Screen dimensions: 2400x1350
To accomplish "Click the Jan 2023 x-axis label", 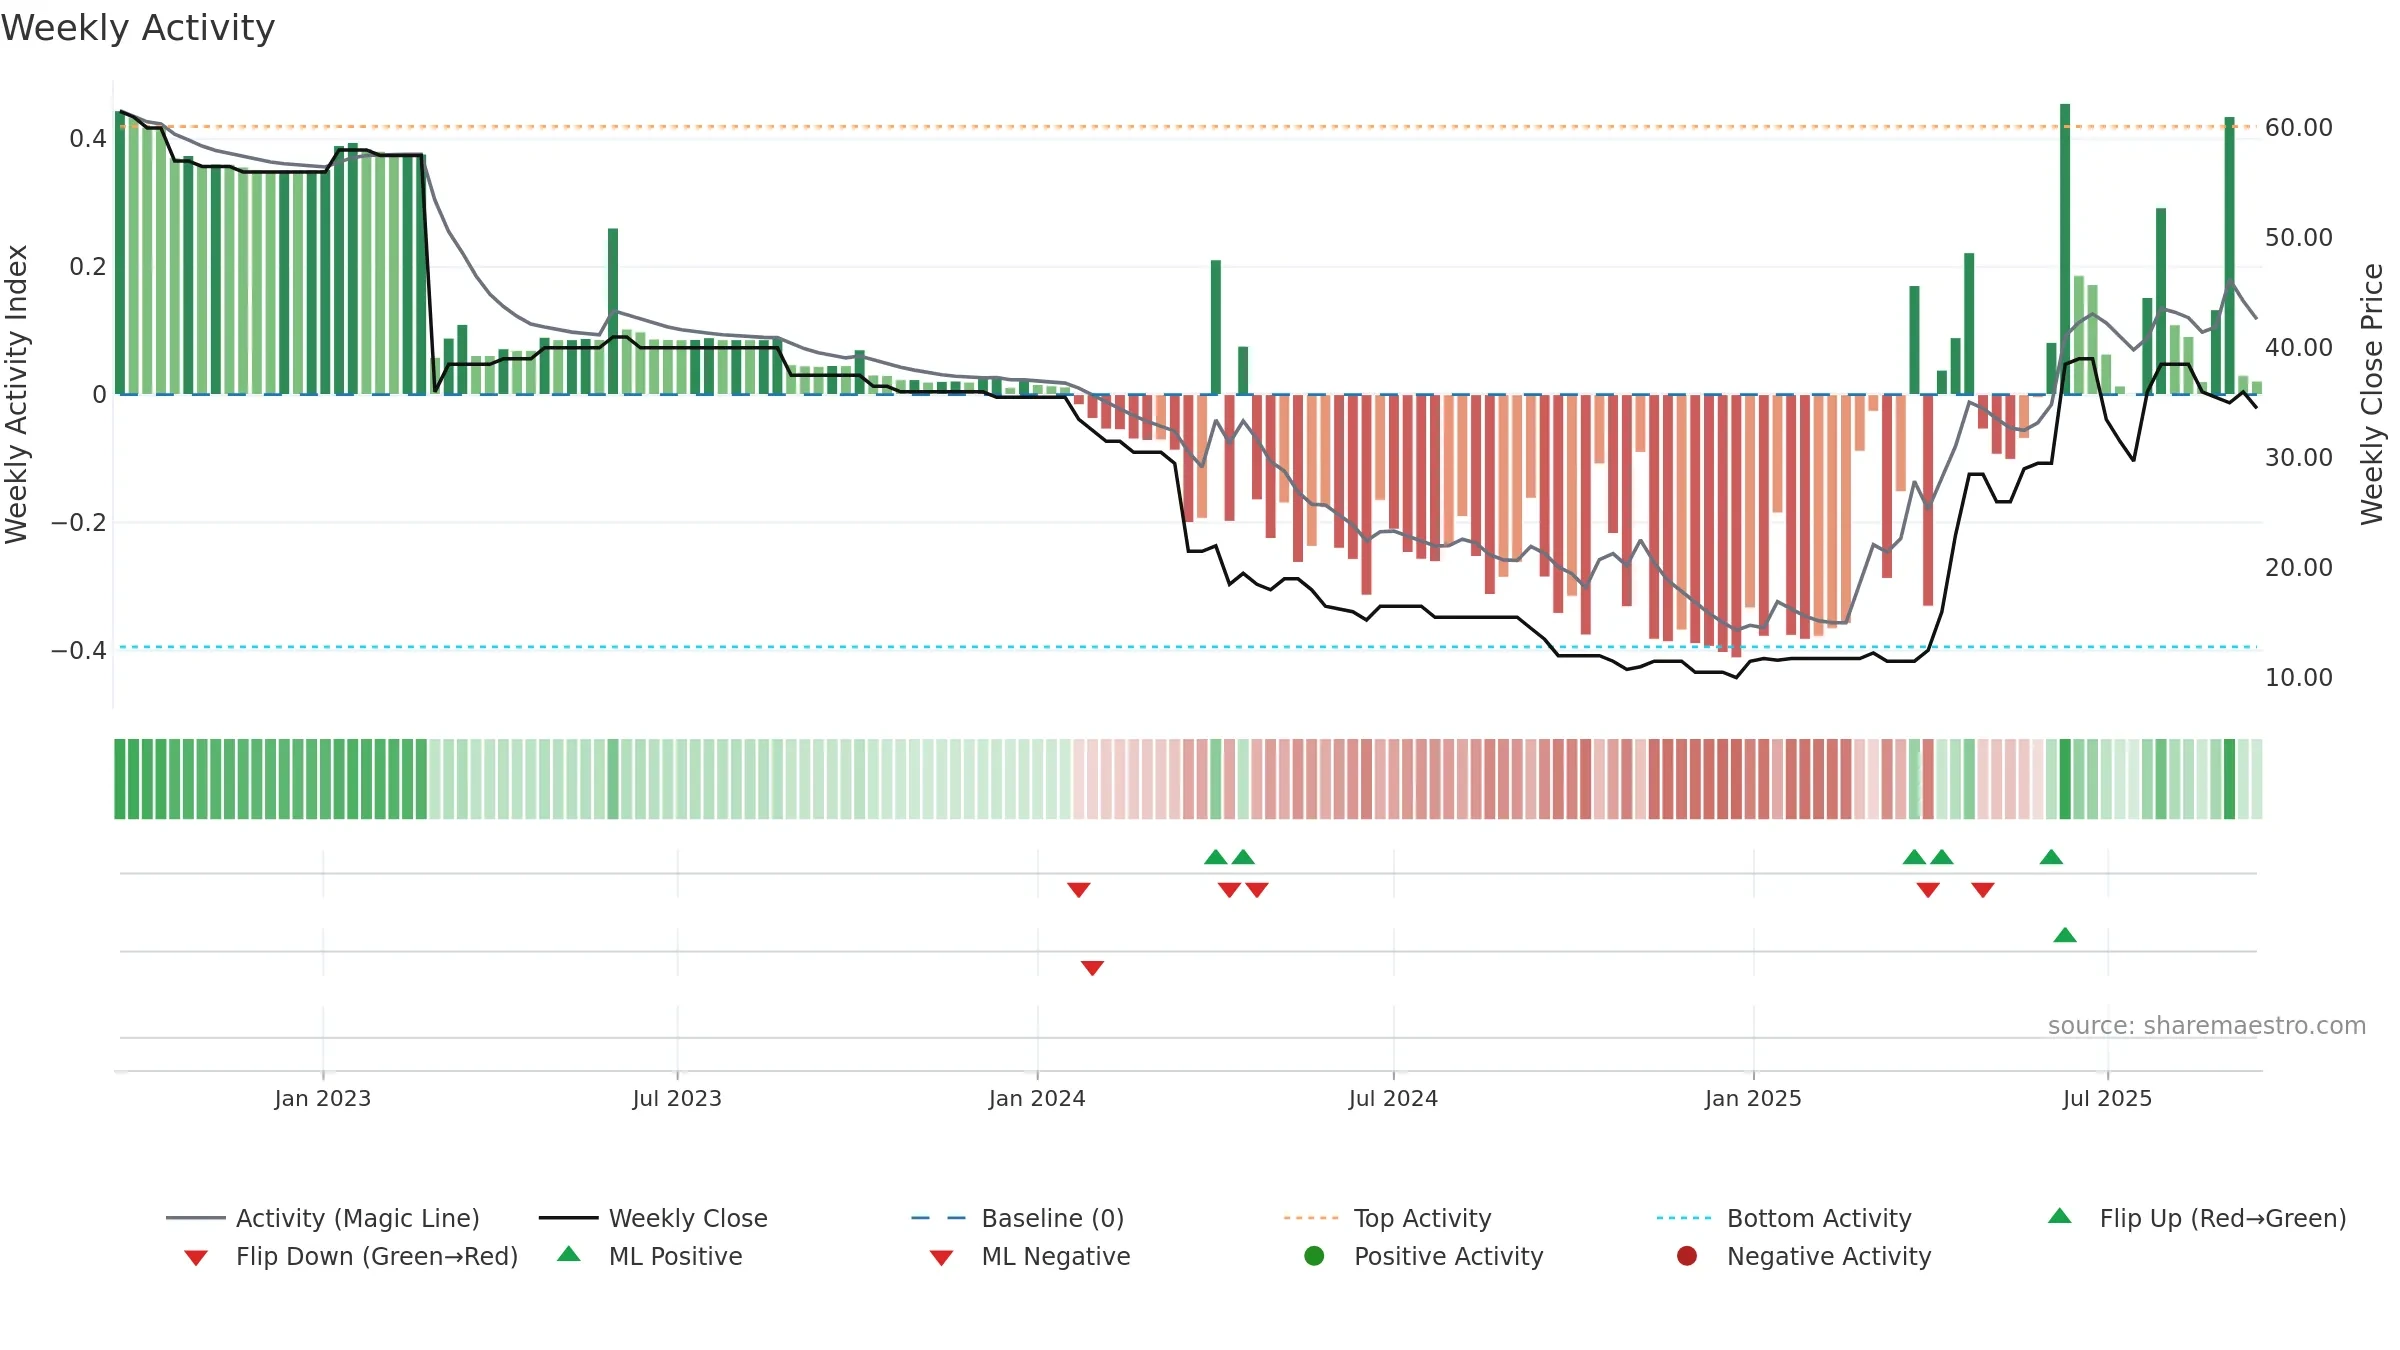I will pyautogui.click(x=323, y=1098).
